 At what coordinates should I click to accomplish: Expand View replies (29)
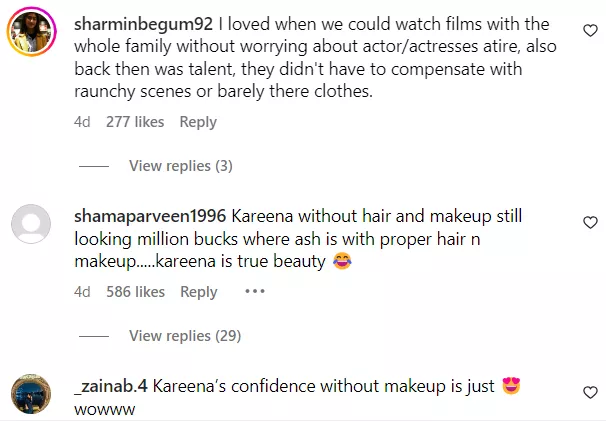[185, 335]
